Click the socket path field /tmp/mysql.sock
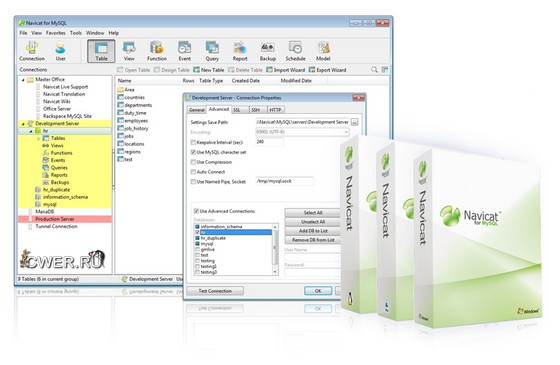 pyautogui.click(x=284, y=181)
